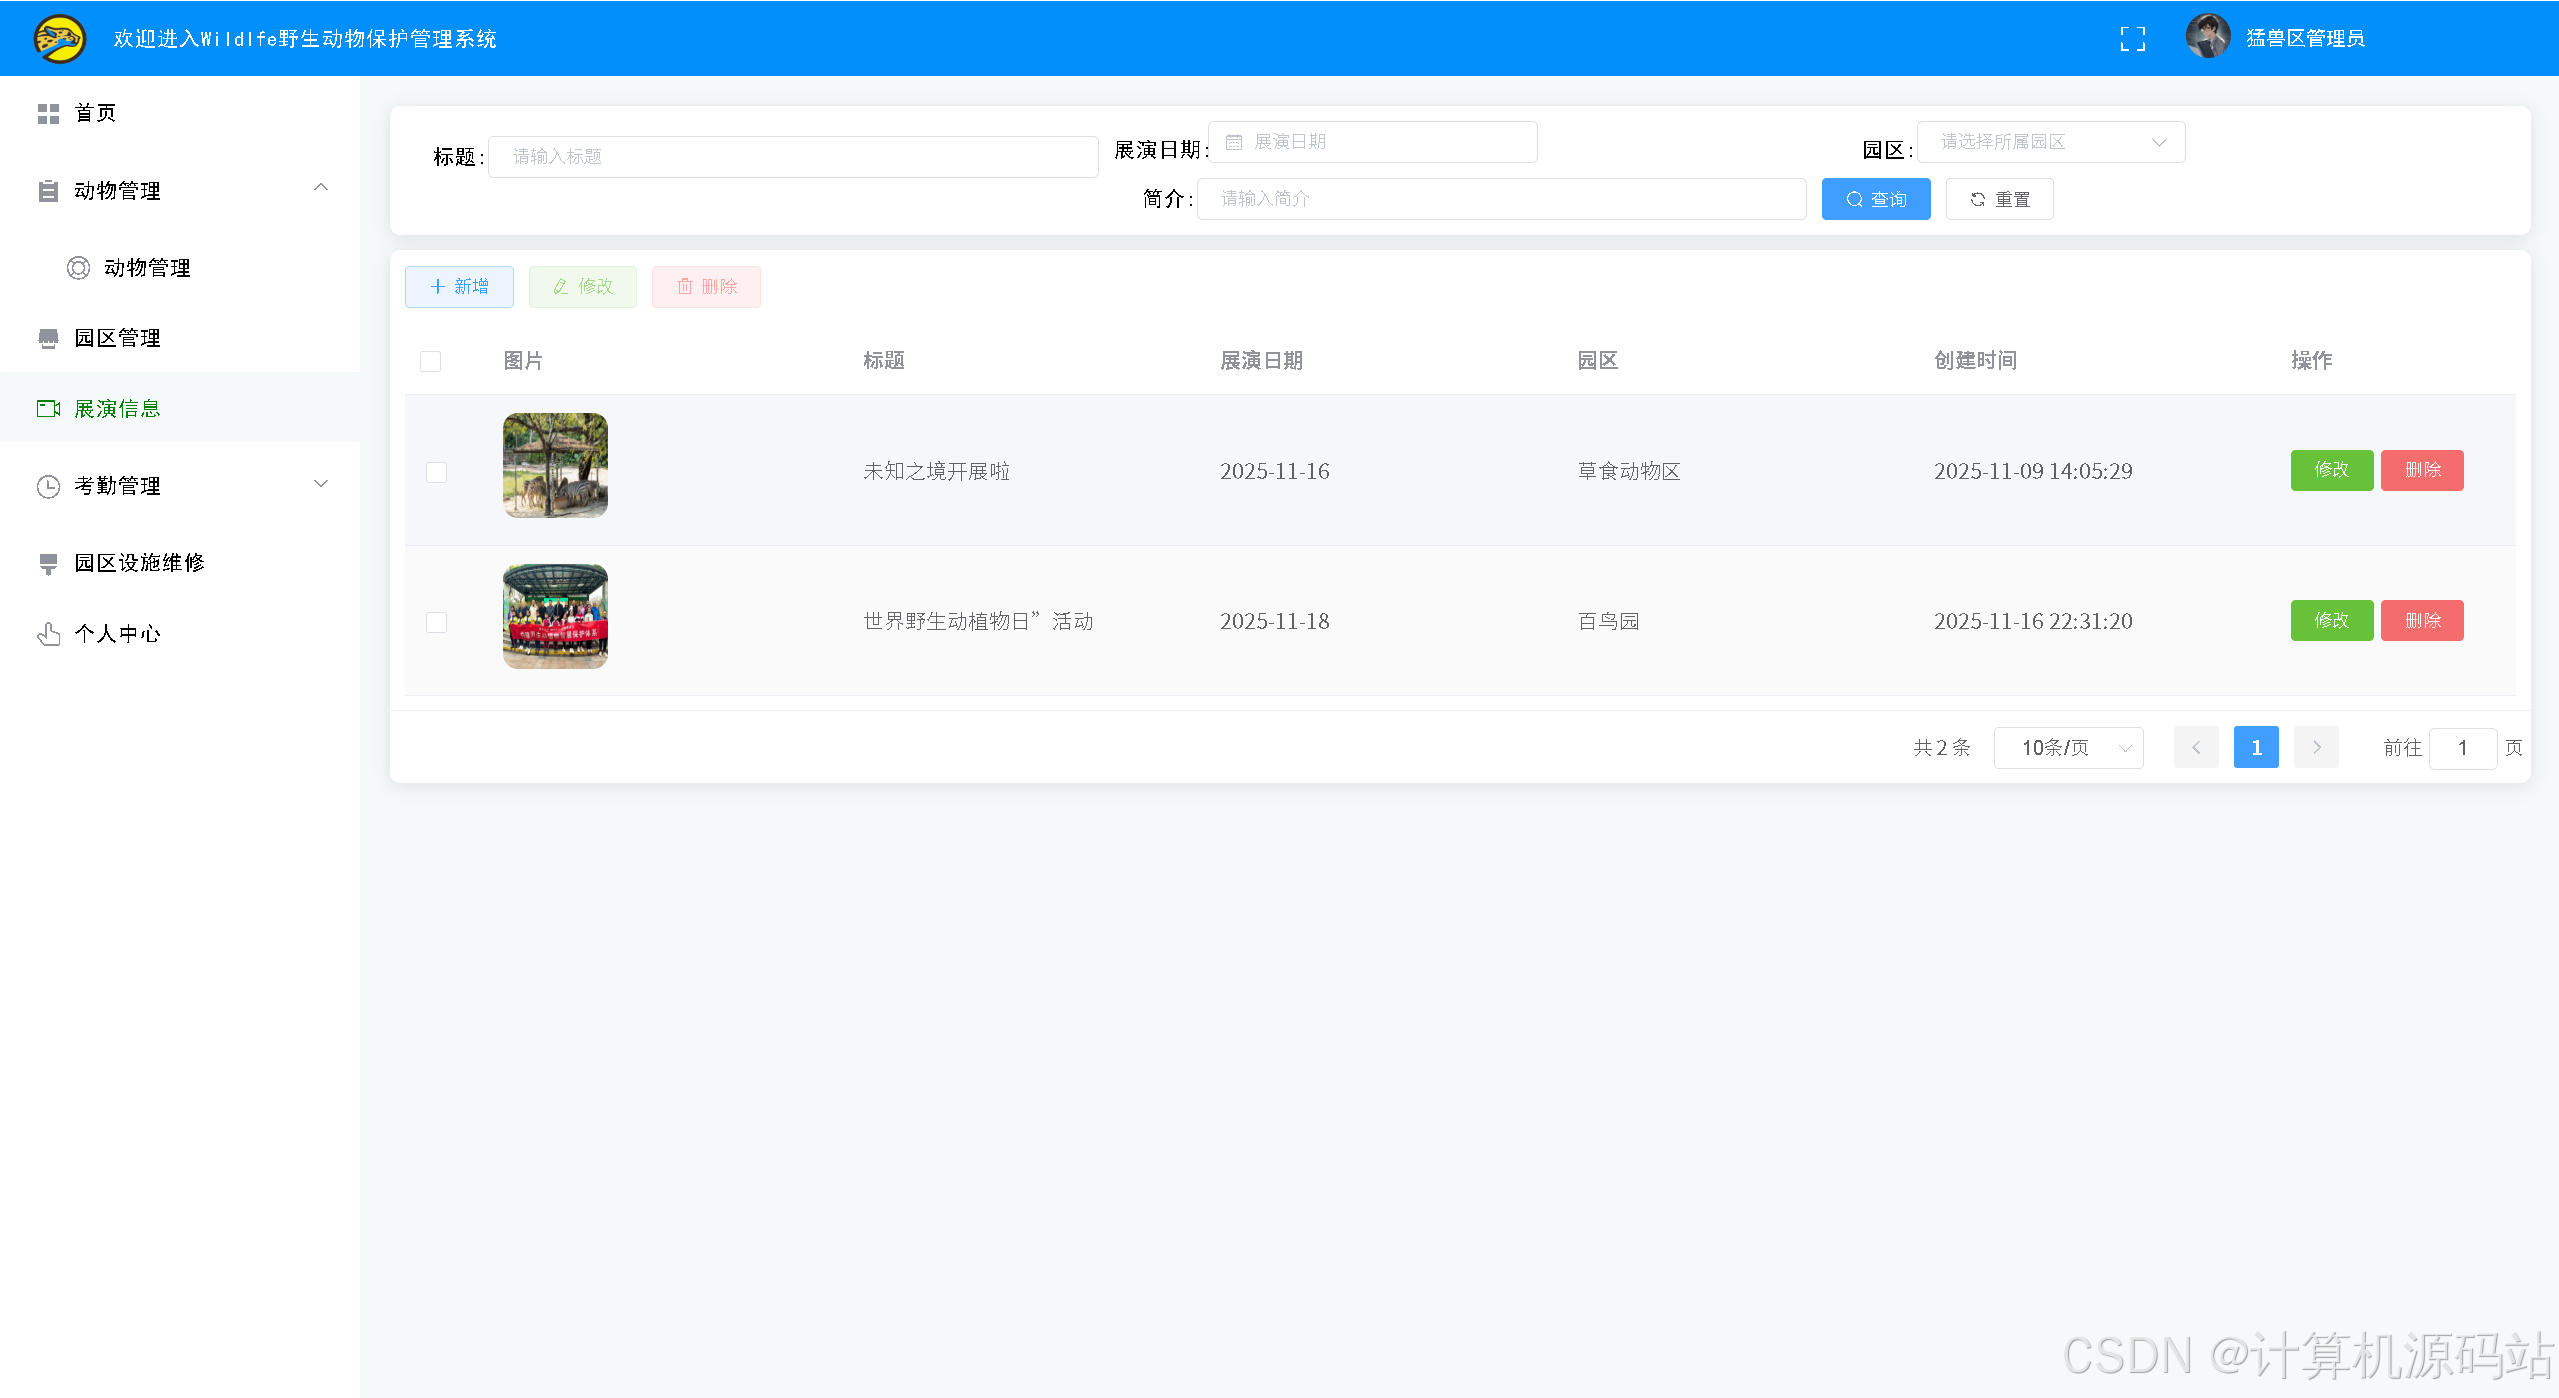Open the 展演日期 date picker

(x=1372, y=142)
